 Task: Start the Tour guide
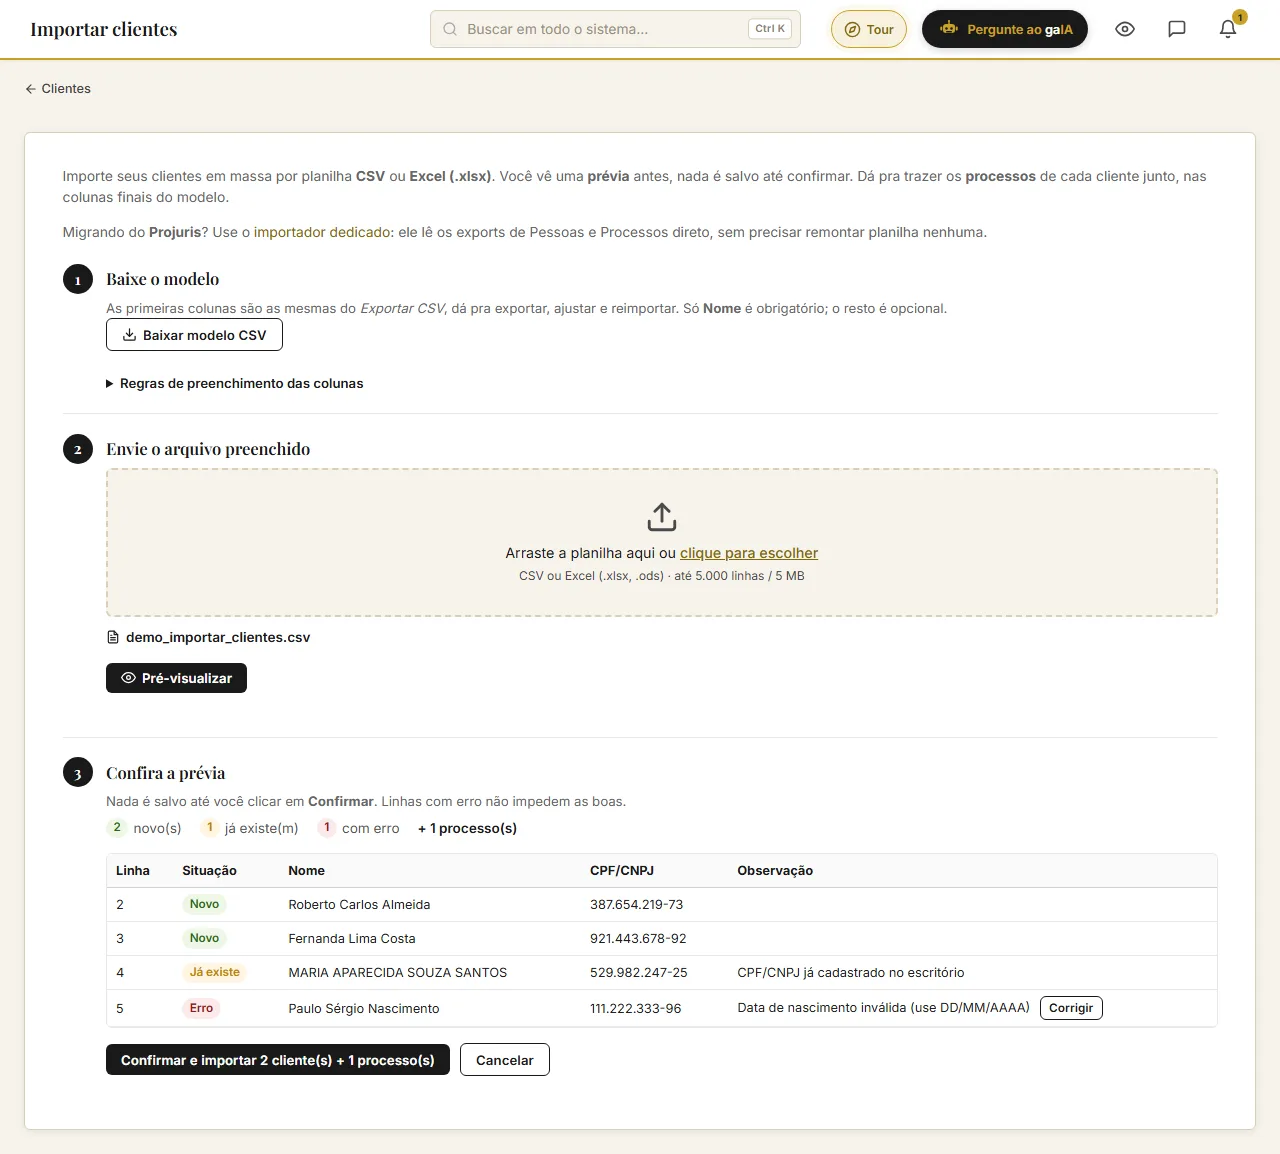pyautogui.click(x=869, y=29)
